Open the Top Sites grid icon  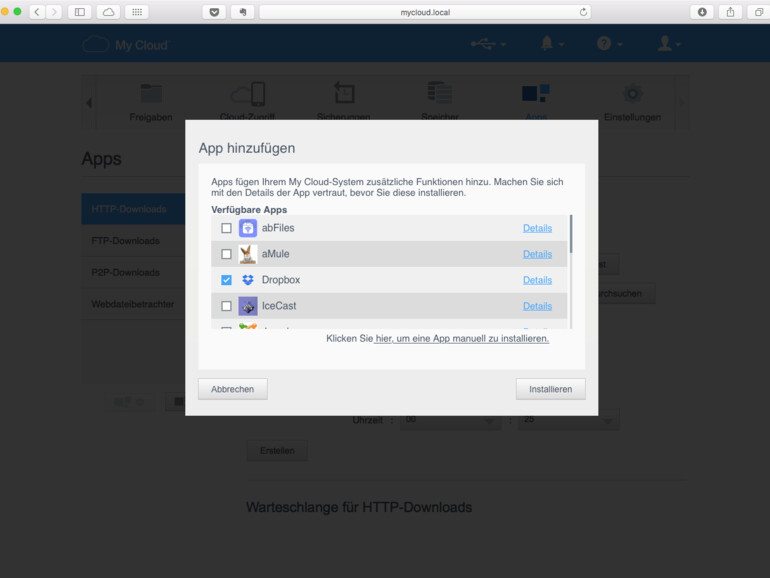[137, 12]
